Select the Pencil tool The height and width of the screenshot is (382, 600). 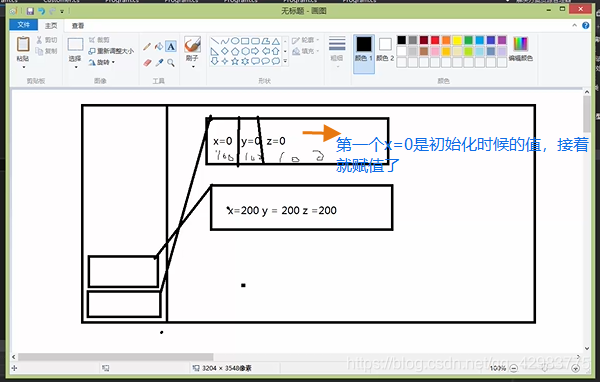pyautogui.click(x=147, y=47)
